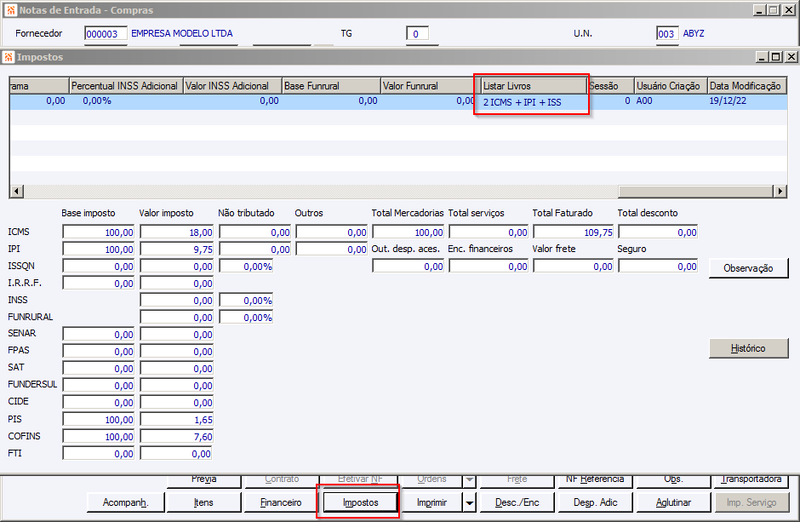This screenshot has height=522, width=800.
Task: Click the Aglutinar button
Action: (673, 503)
